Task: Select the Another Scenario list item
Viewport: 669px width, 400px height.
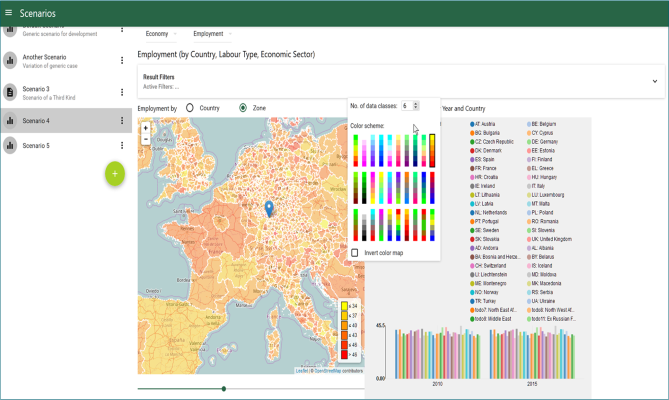Action: pyautogui.click(x=66, y=61)
